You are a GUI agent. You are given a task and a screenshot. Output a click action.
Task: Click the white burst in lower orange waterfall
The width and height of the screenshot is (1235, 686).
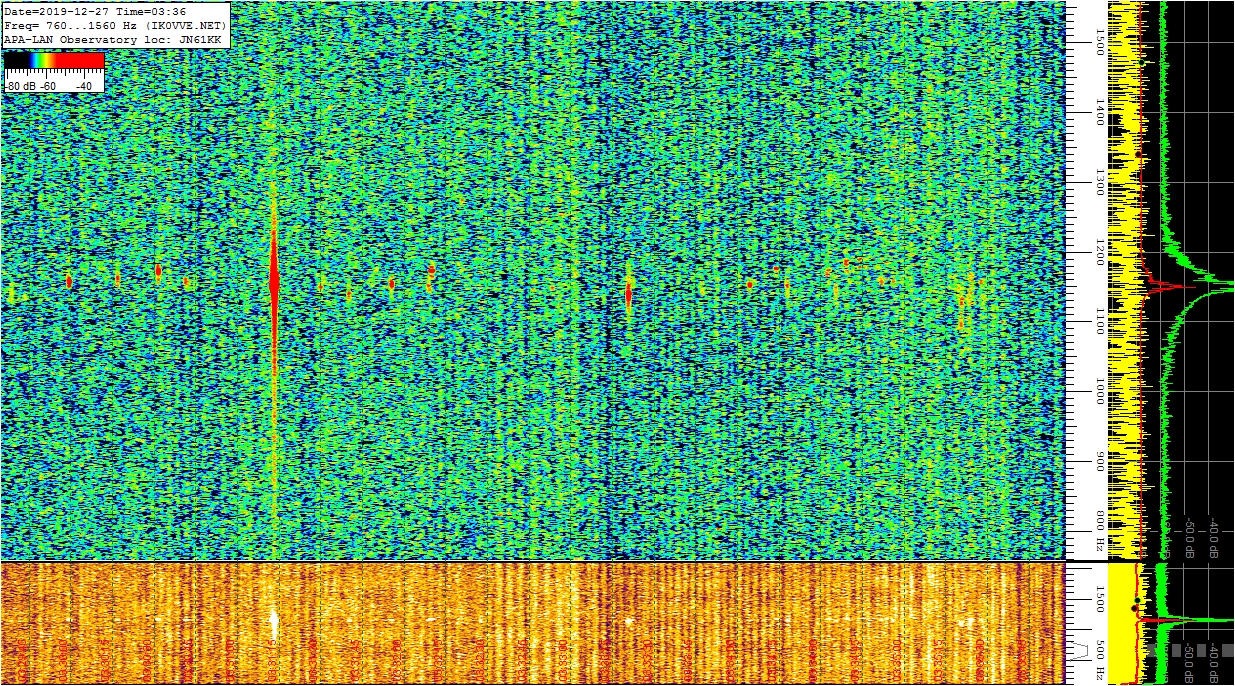(x=273, y=624)
